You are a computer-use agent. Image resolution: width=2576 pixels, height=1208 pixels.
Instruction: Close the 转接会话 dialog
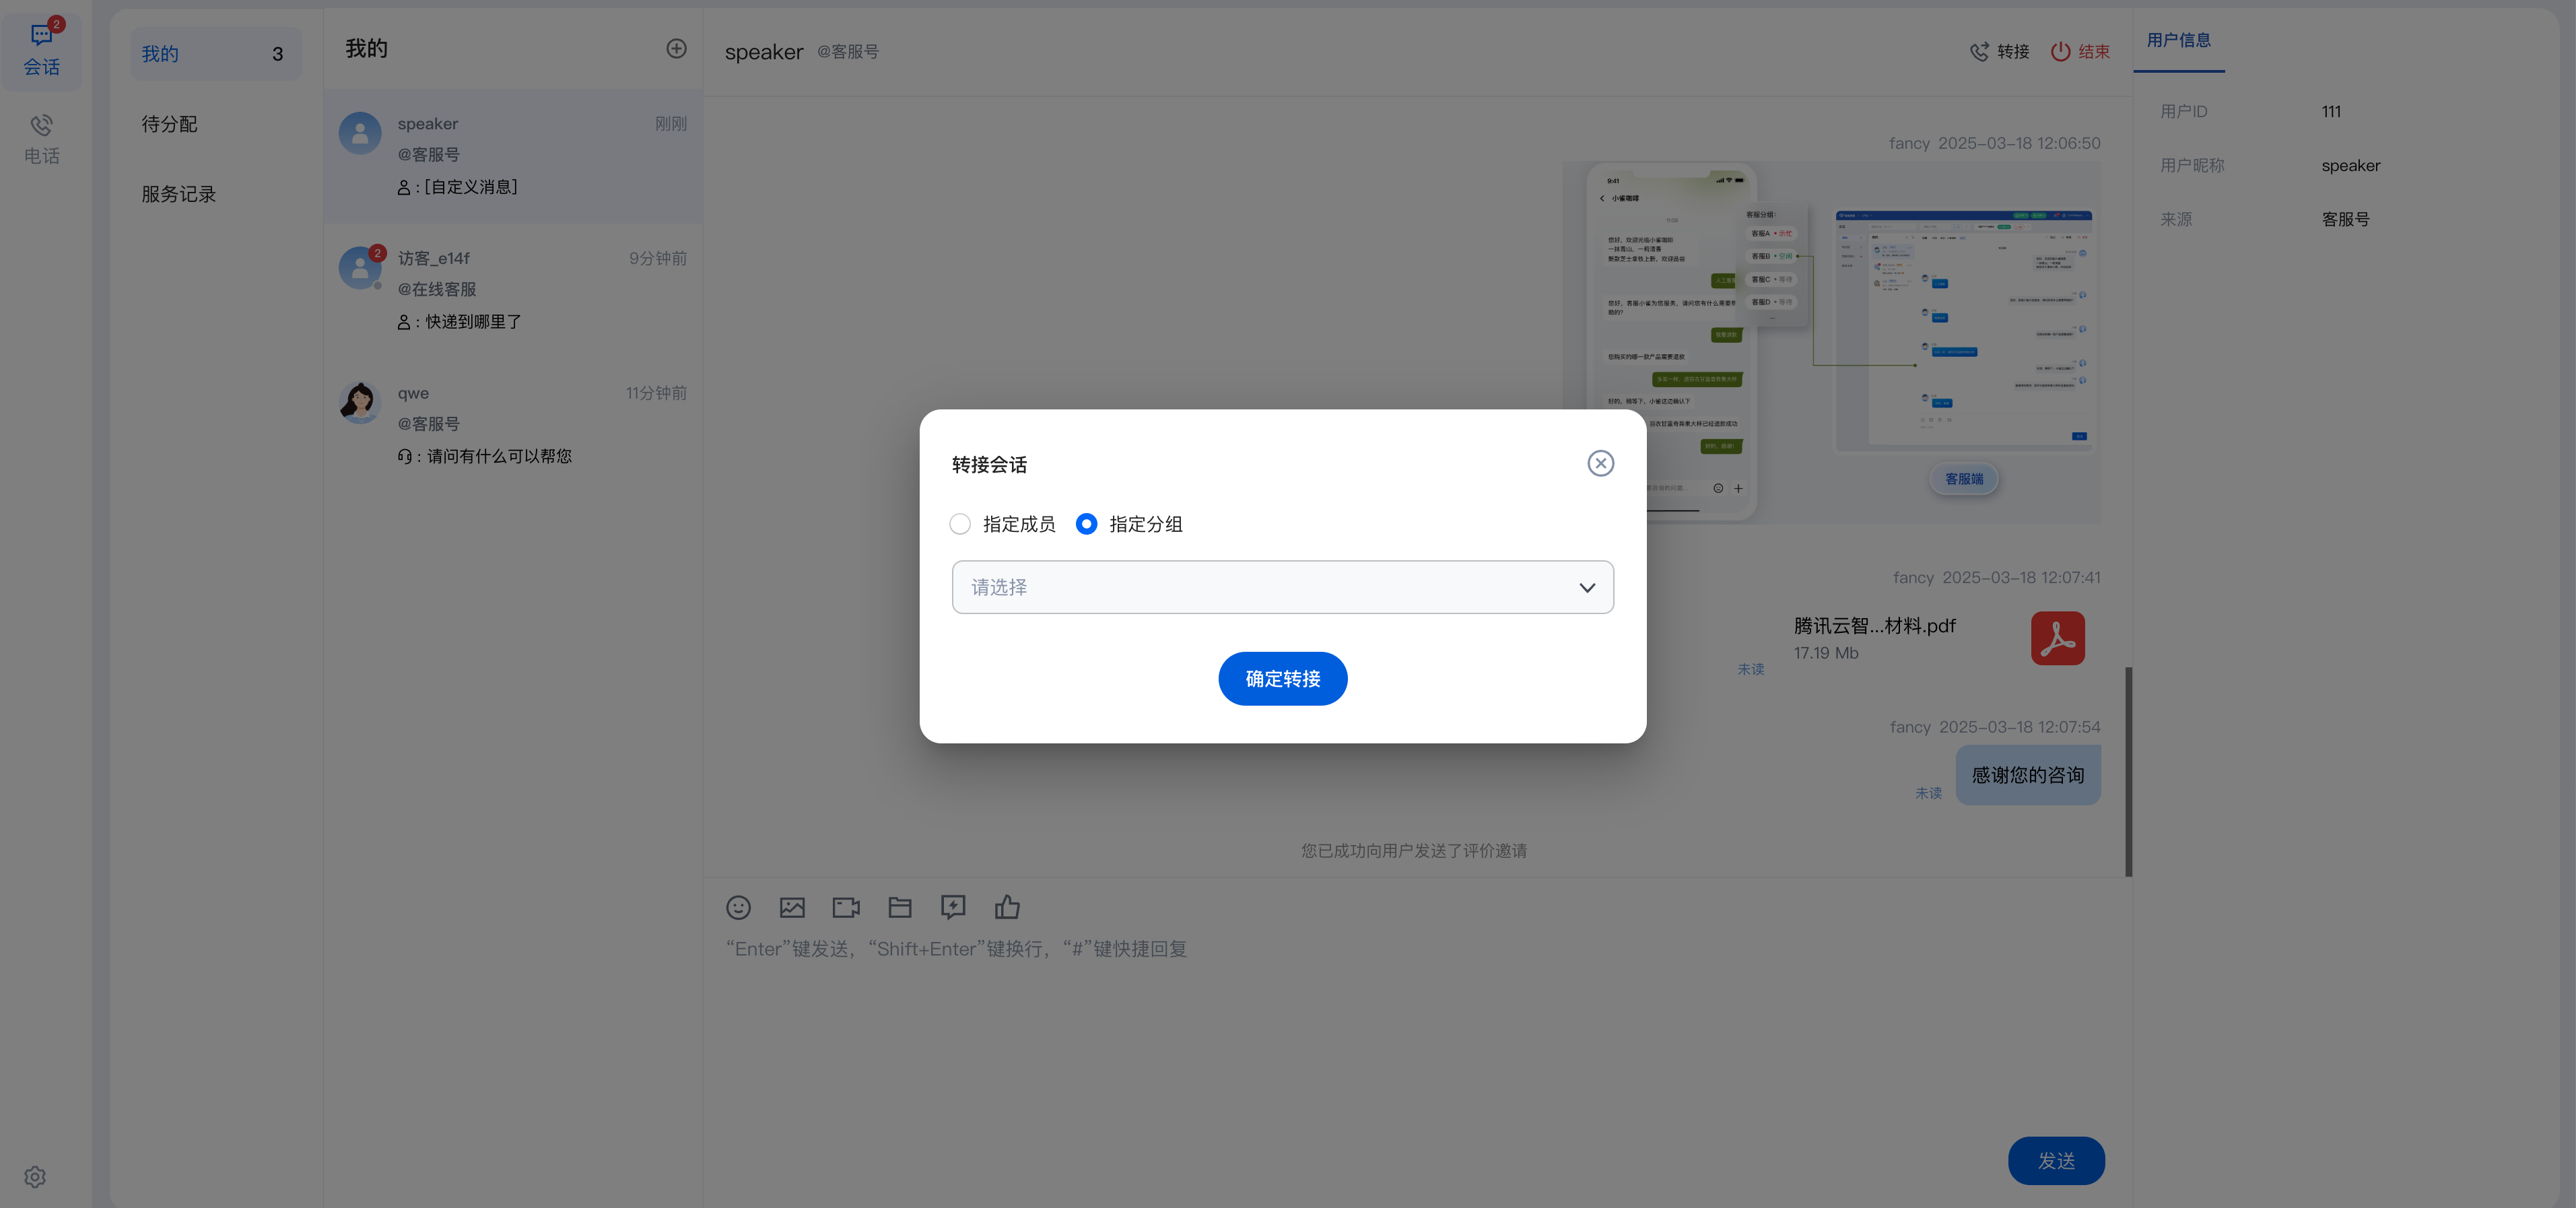click(1600, 463)
